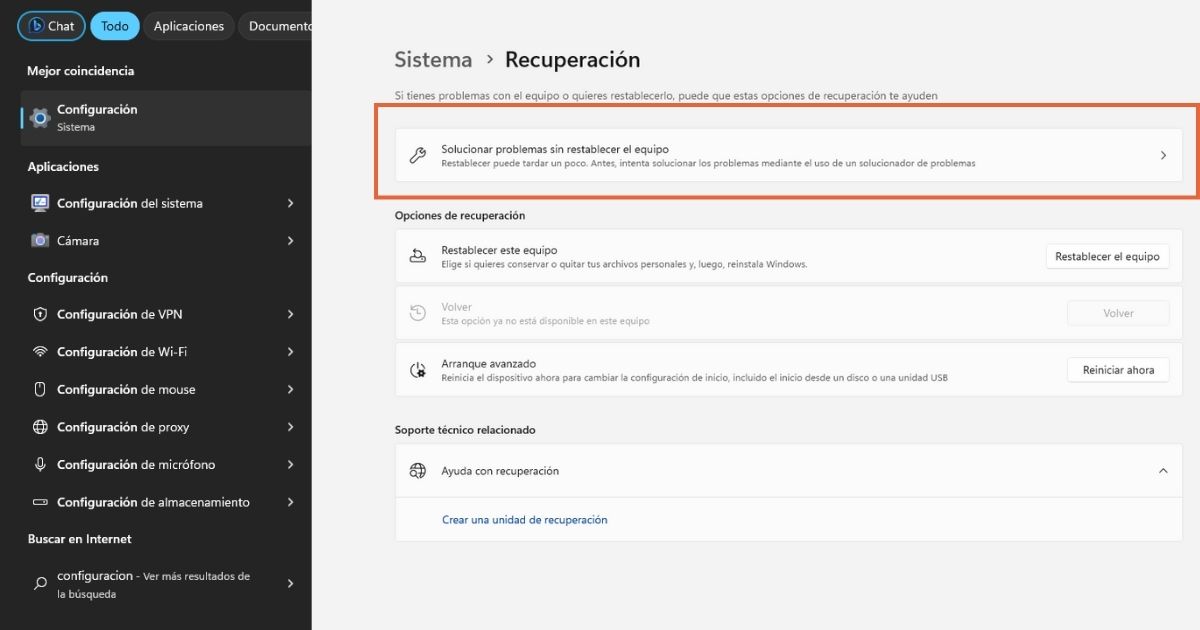1200x630 pixels.
Task: Open the Configuración Sistema best match
Action: 166,118
